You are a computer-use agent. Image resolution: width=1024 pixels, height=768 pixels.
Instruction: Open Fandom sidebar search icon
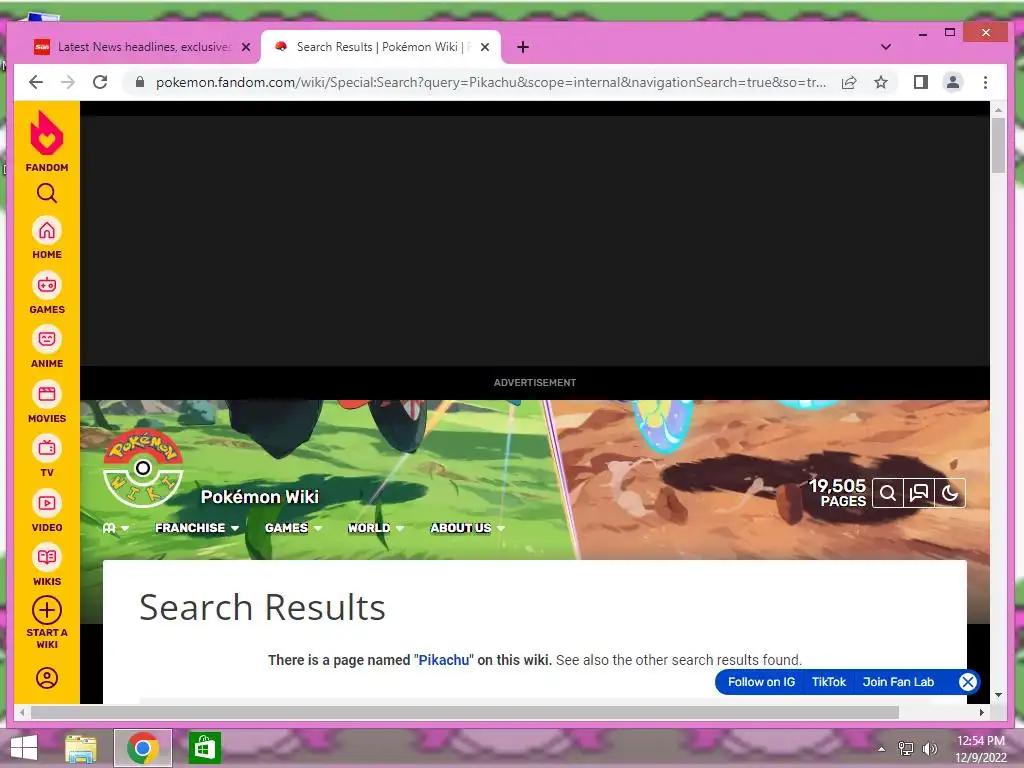(46, 193)
